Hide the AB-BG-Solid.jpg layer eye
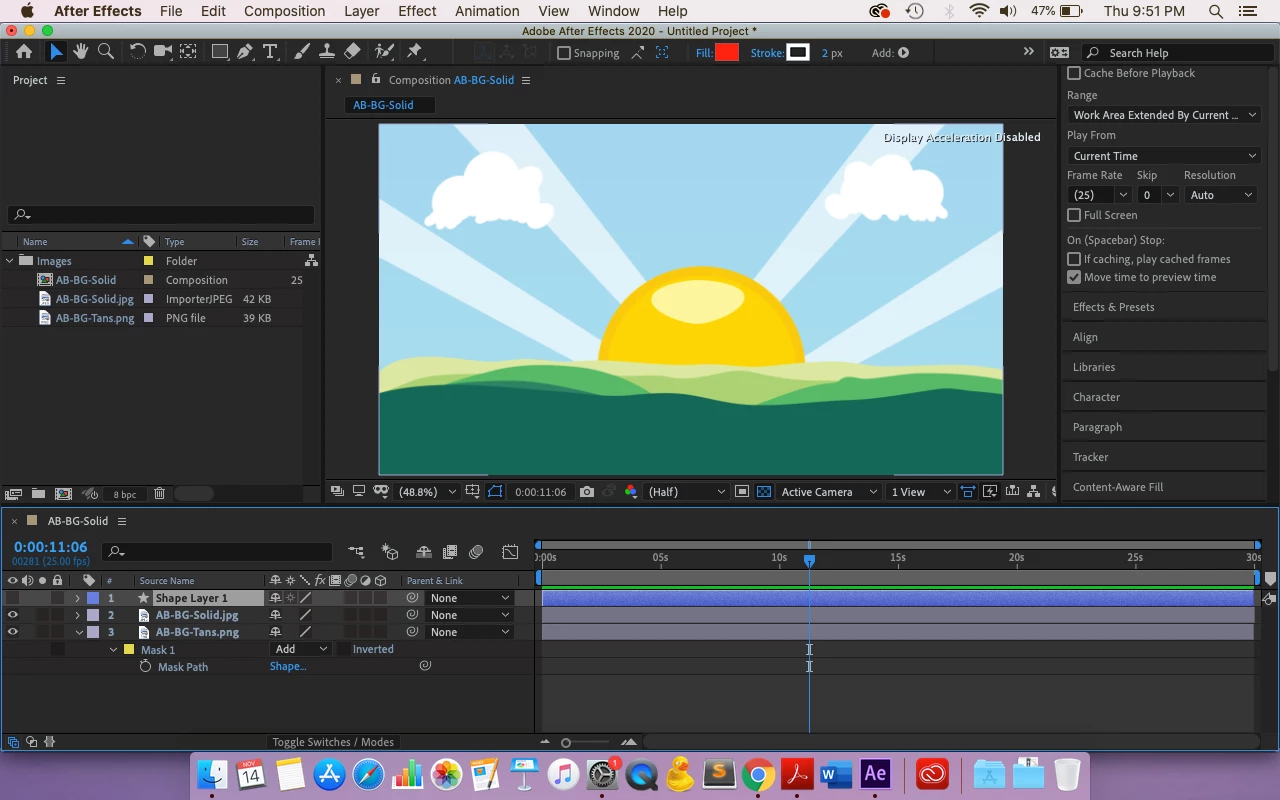The height and width of the screenshot is (800, 1280). (x=13, y=615)
